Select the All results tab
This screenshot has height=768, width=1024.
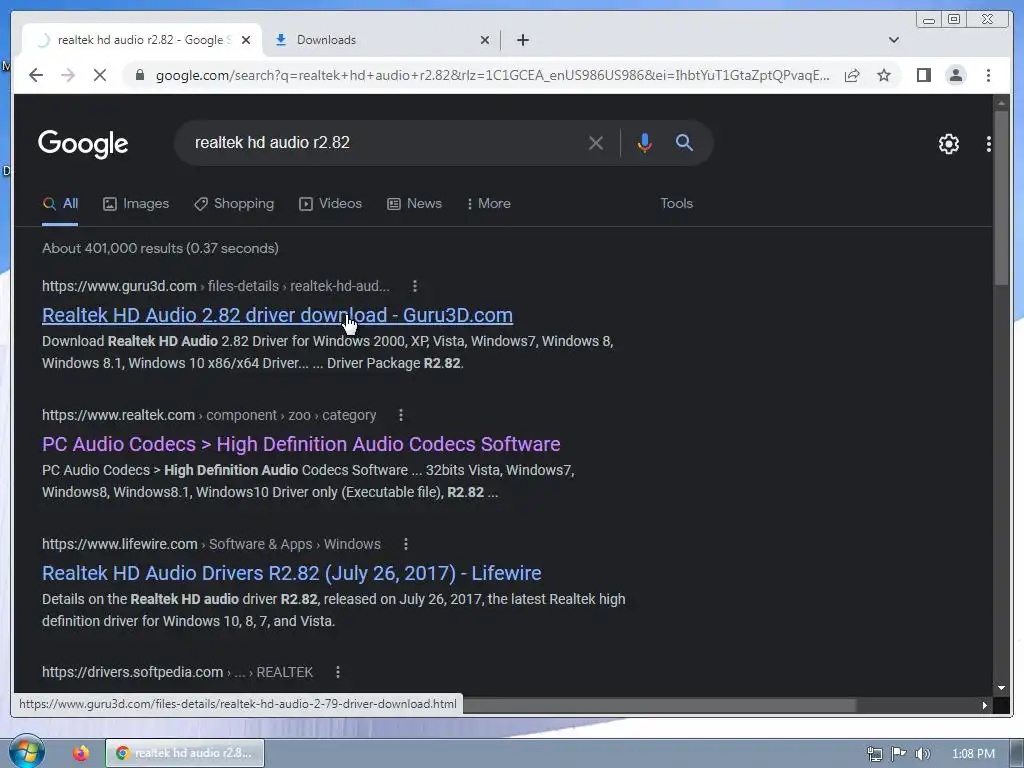coord(60,204)
